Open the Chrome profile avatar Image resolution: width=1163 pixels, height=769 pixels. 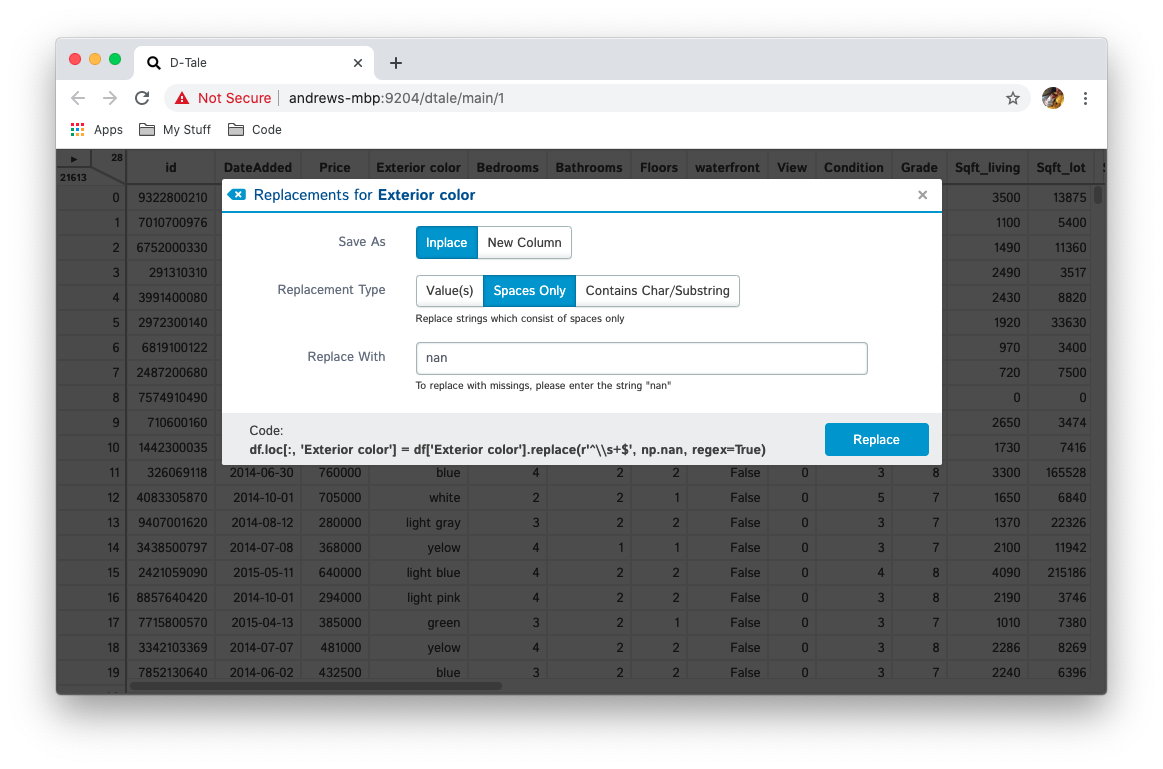click(1052, 98)
